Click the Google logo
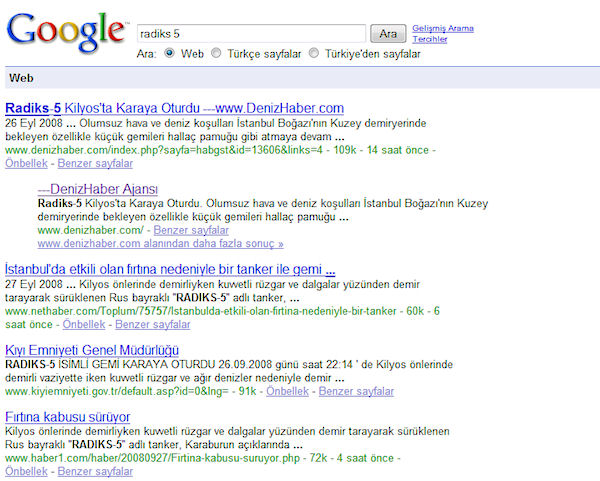600x481 pixels. 66,32
